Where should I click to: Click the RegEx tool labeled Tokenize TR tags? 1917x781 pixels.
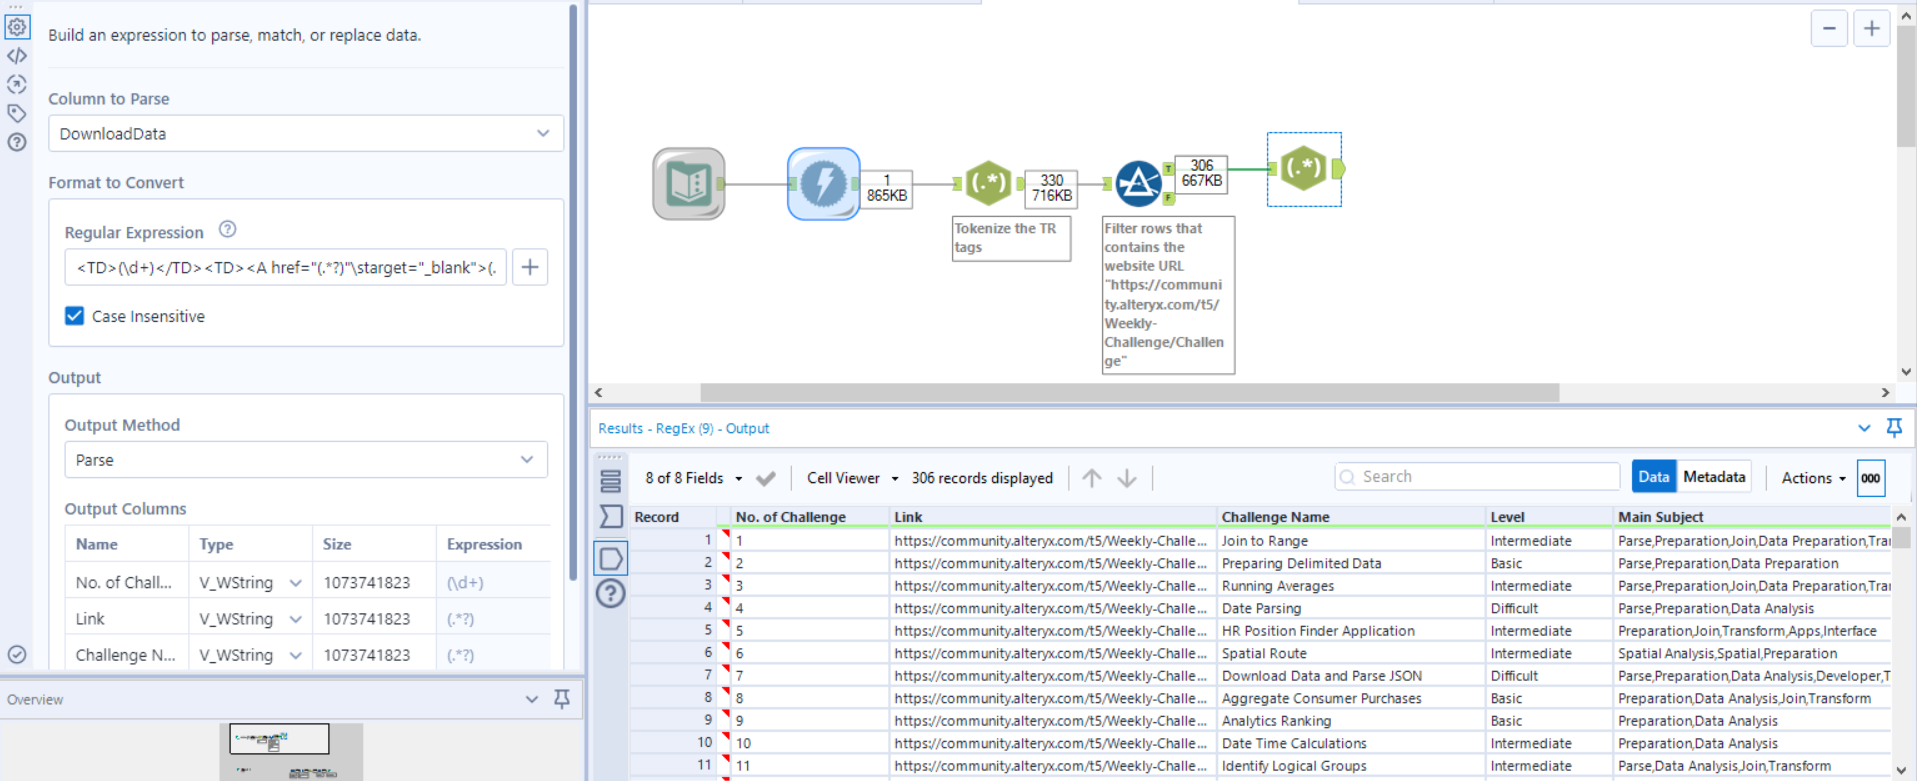988,183
